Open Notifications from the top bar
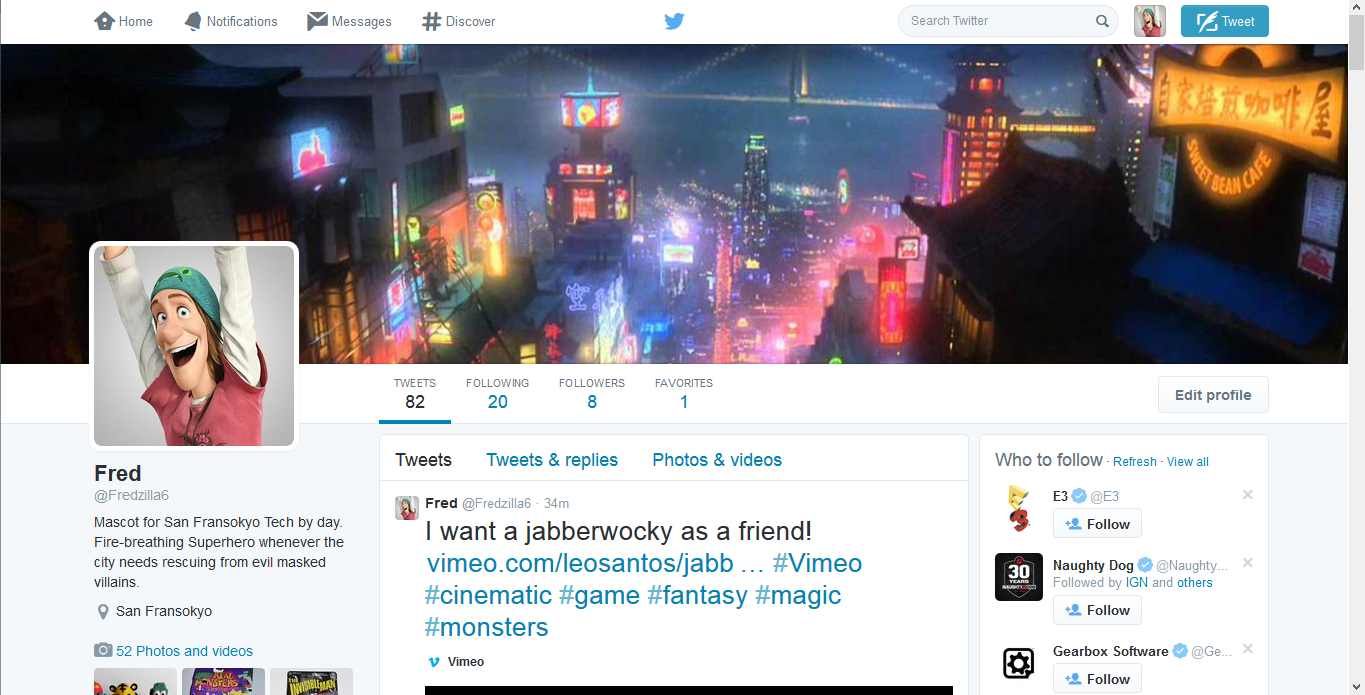The image size is (1365, 695). [231, 21]
